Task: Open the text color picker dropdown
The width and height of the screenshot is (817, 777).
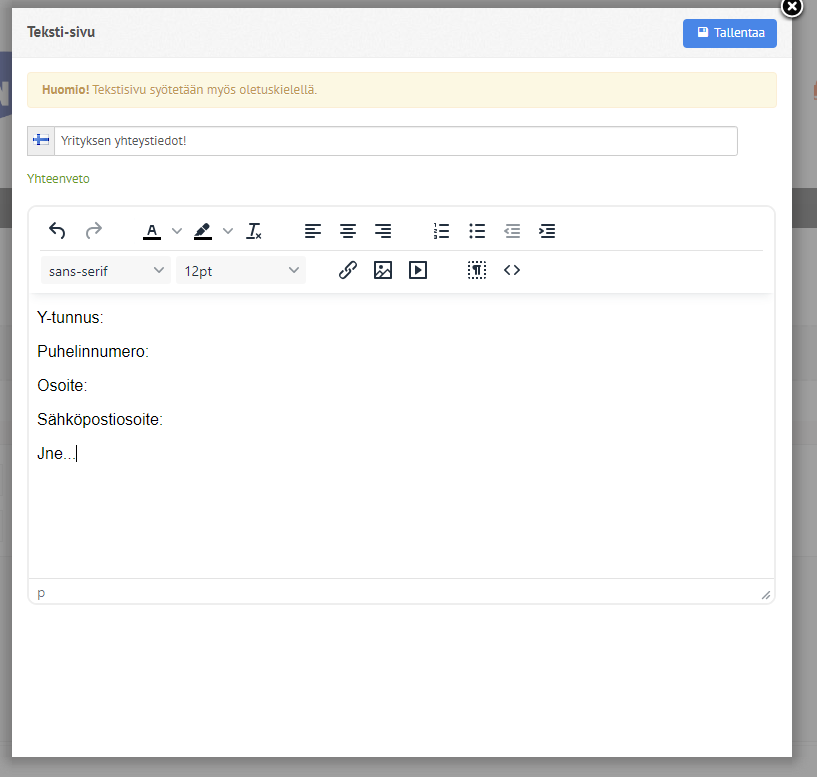Action: pos(177,231)
